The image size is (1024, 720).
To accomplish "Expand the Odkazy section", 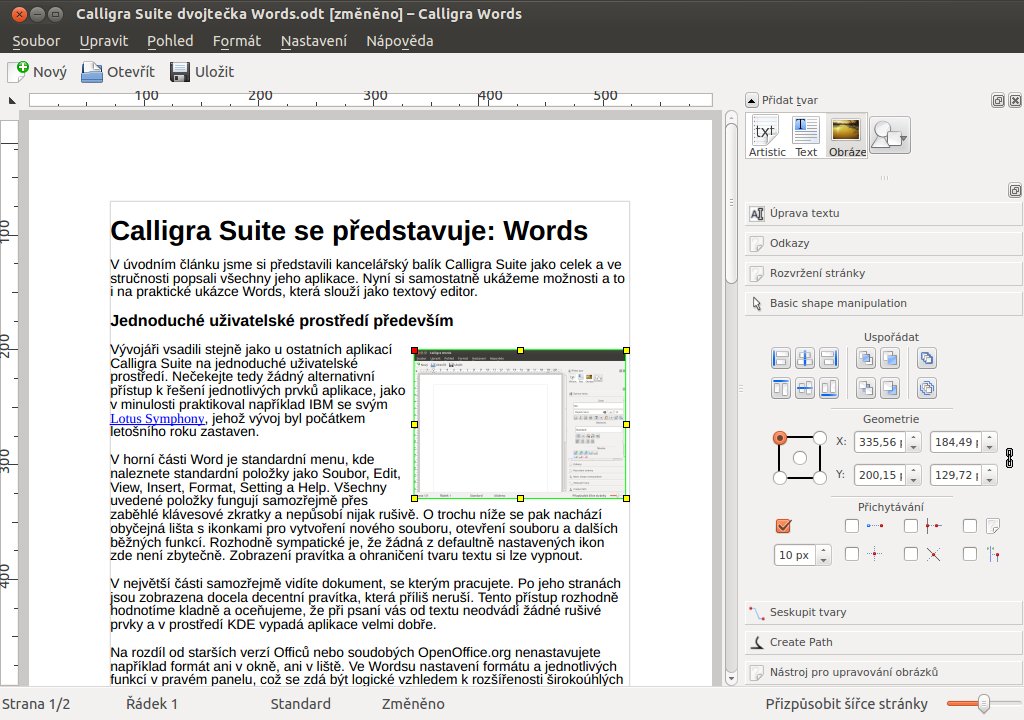I will tap(883, 243).
